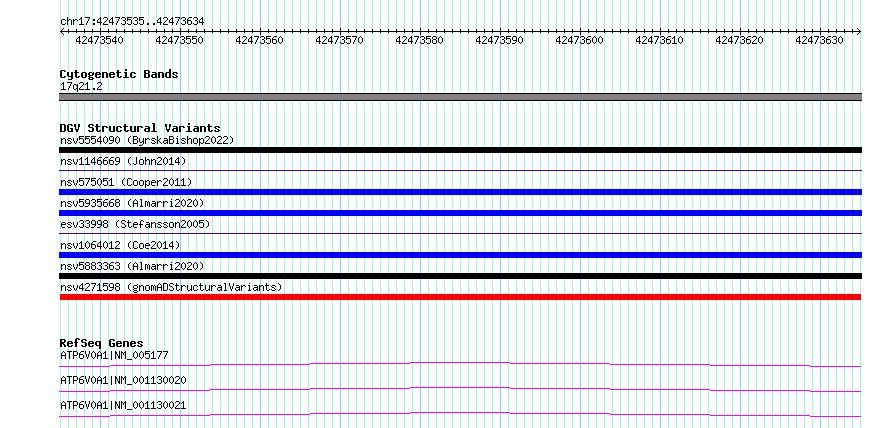Click the magenta gene line of NM_001130021
The image size is (890, 428).
(460, 414)
